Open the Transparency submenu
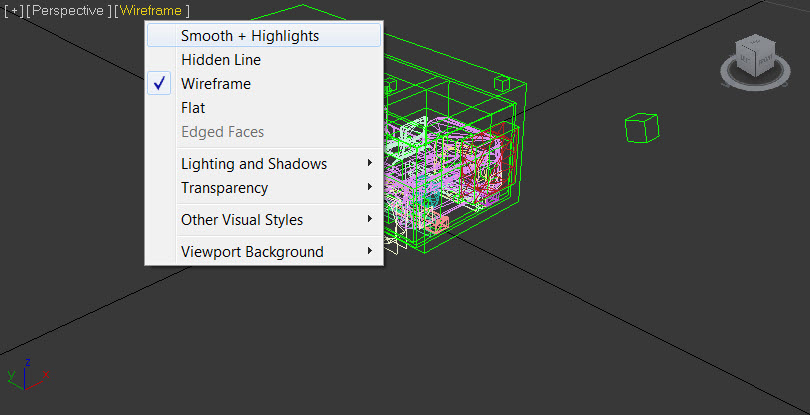Viewport: 810px width, 415px height. tap(224, 188)
